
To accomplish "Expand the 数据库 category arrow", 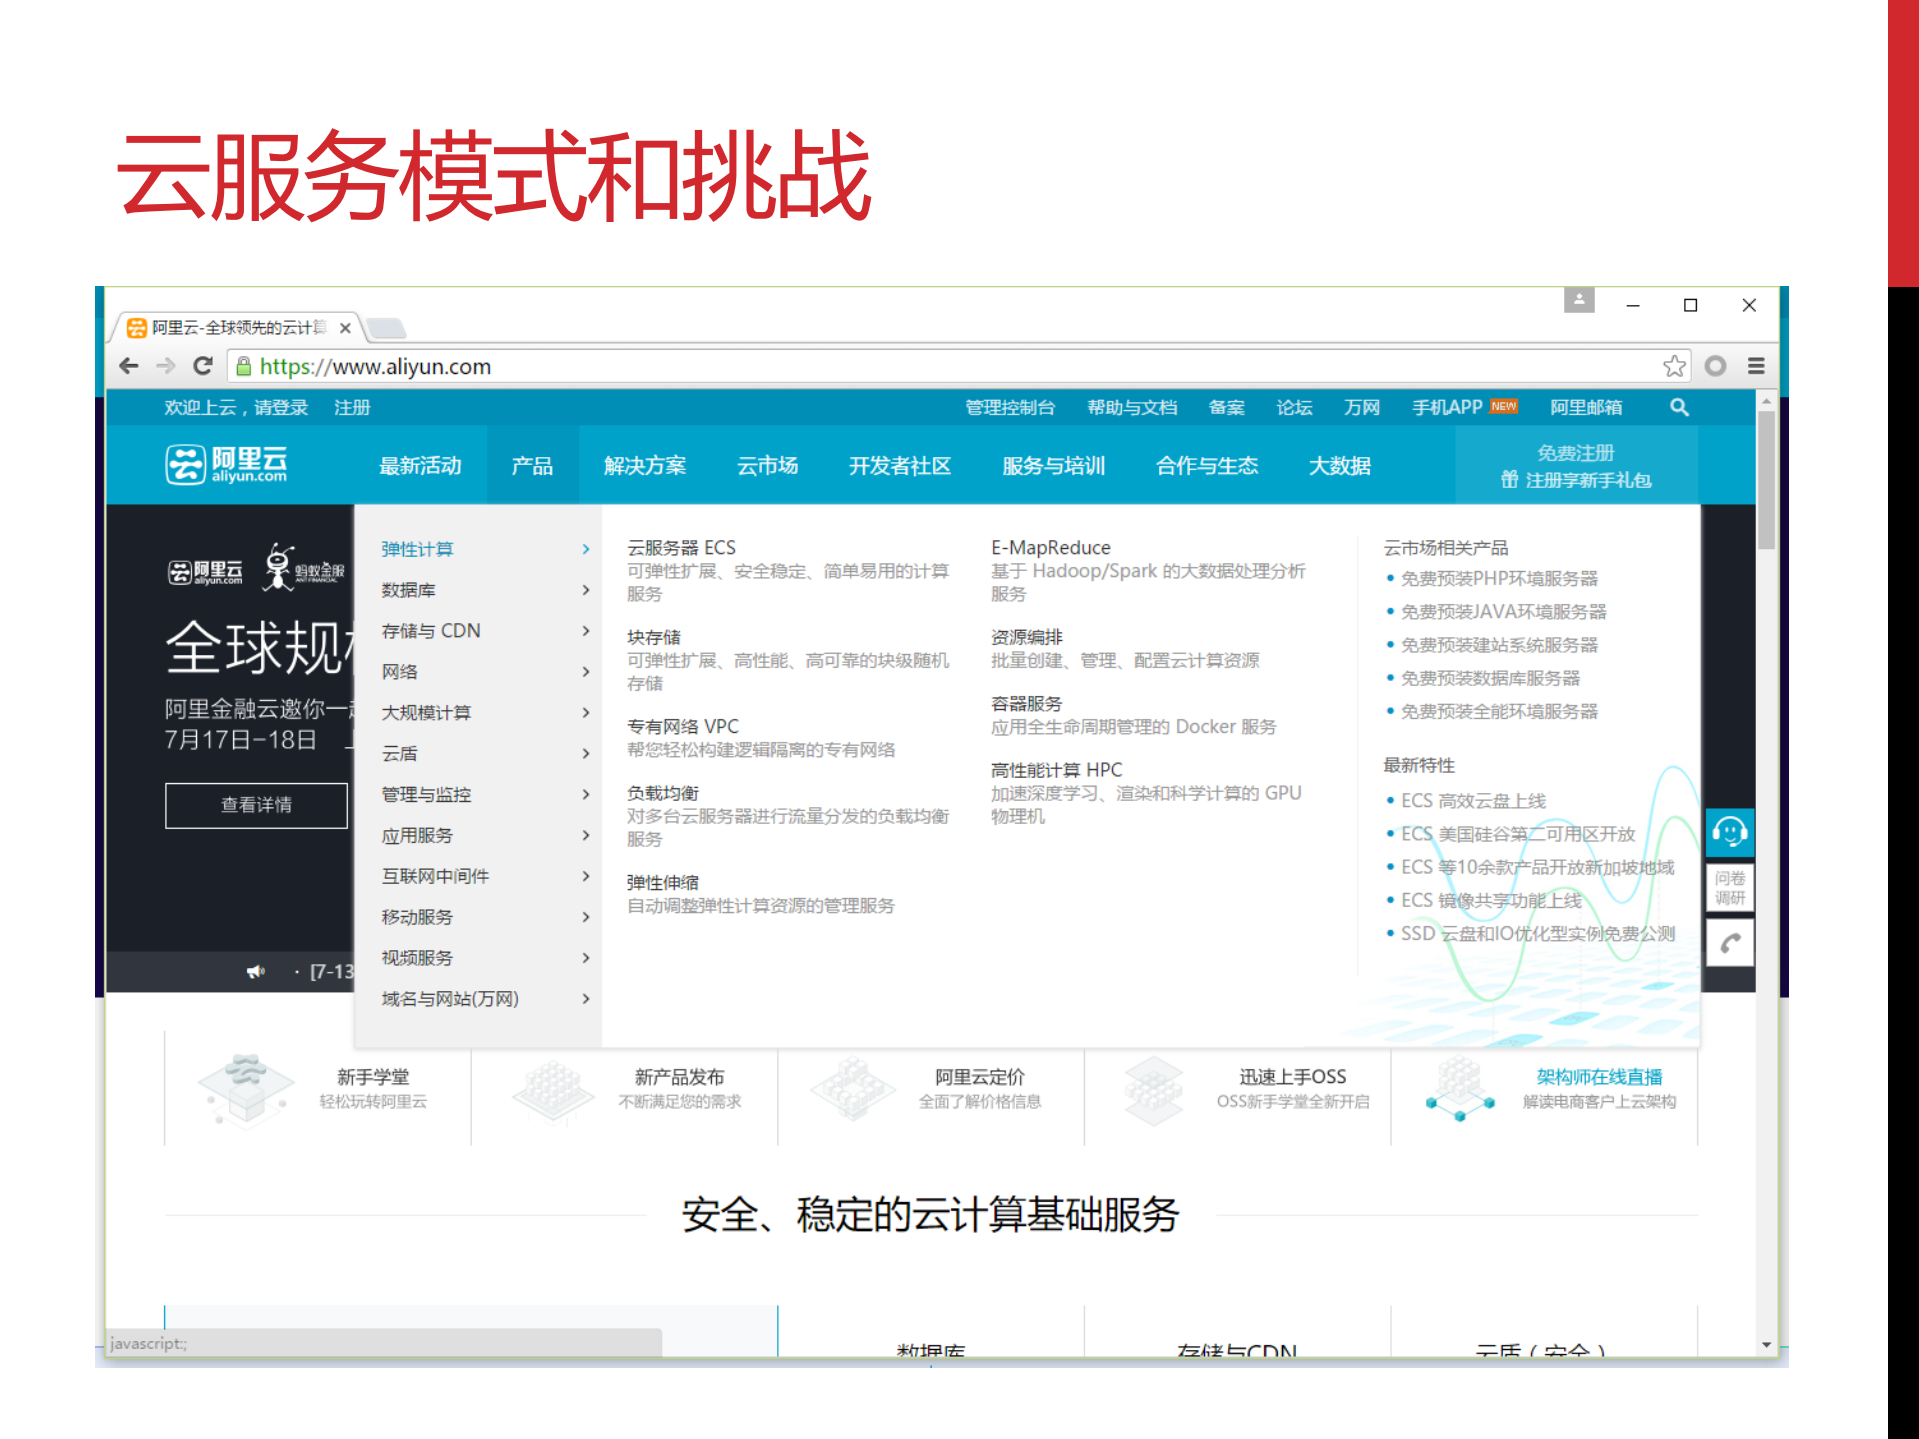I will 586,590.
